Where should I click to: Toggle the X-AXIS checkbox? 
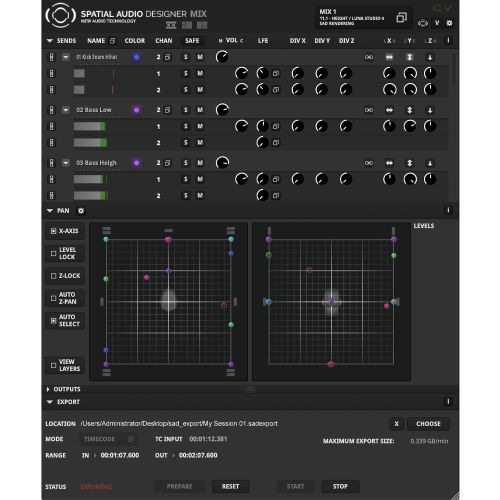[x=53, y=231]
